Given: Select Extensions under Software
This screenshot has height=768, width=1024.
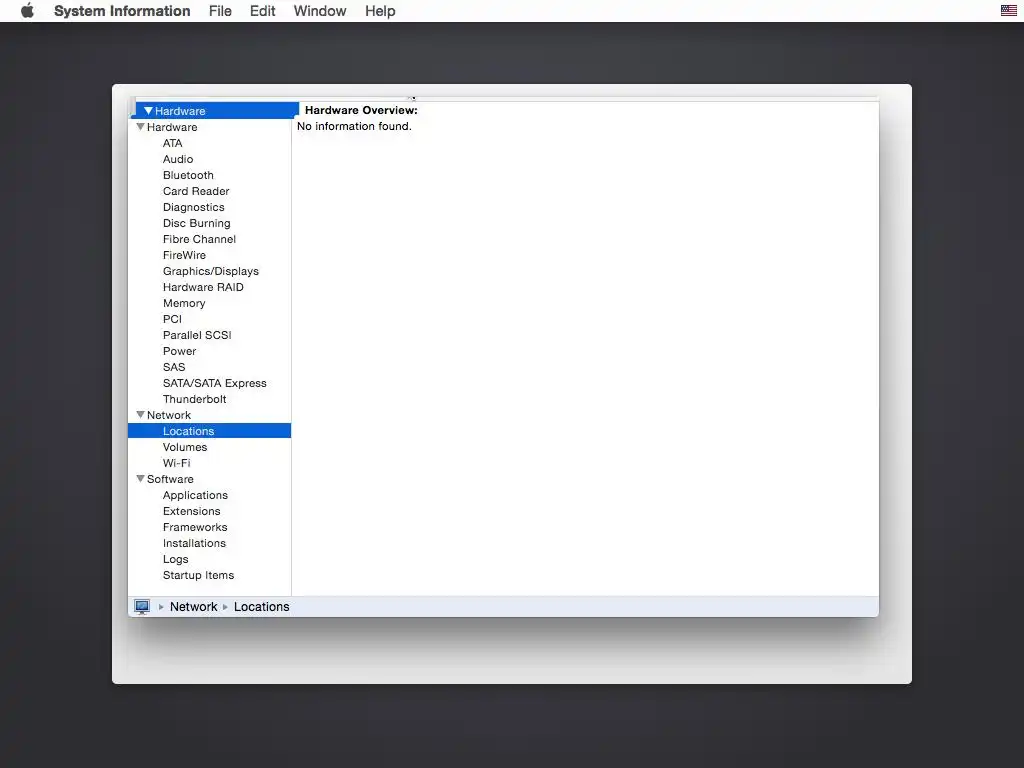Looking at the screenshot, I should coord(191,511).
